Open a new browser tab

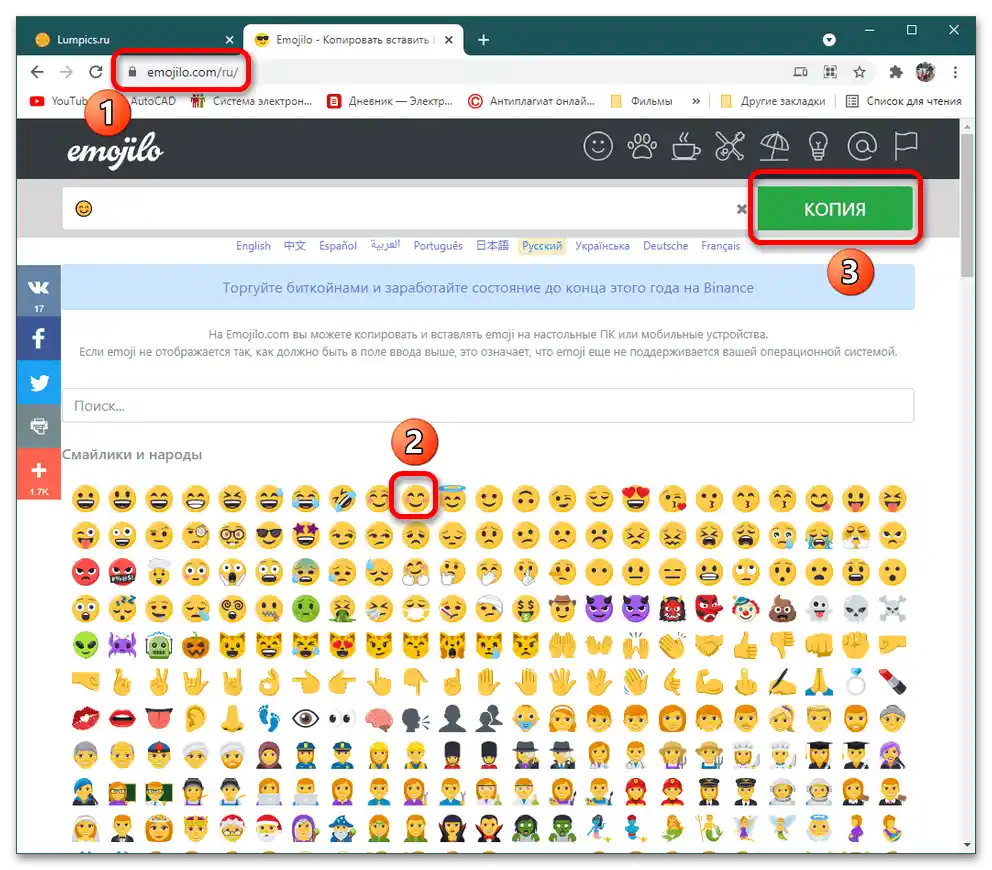(x=483, y=40)
